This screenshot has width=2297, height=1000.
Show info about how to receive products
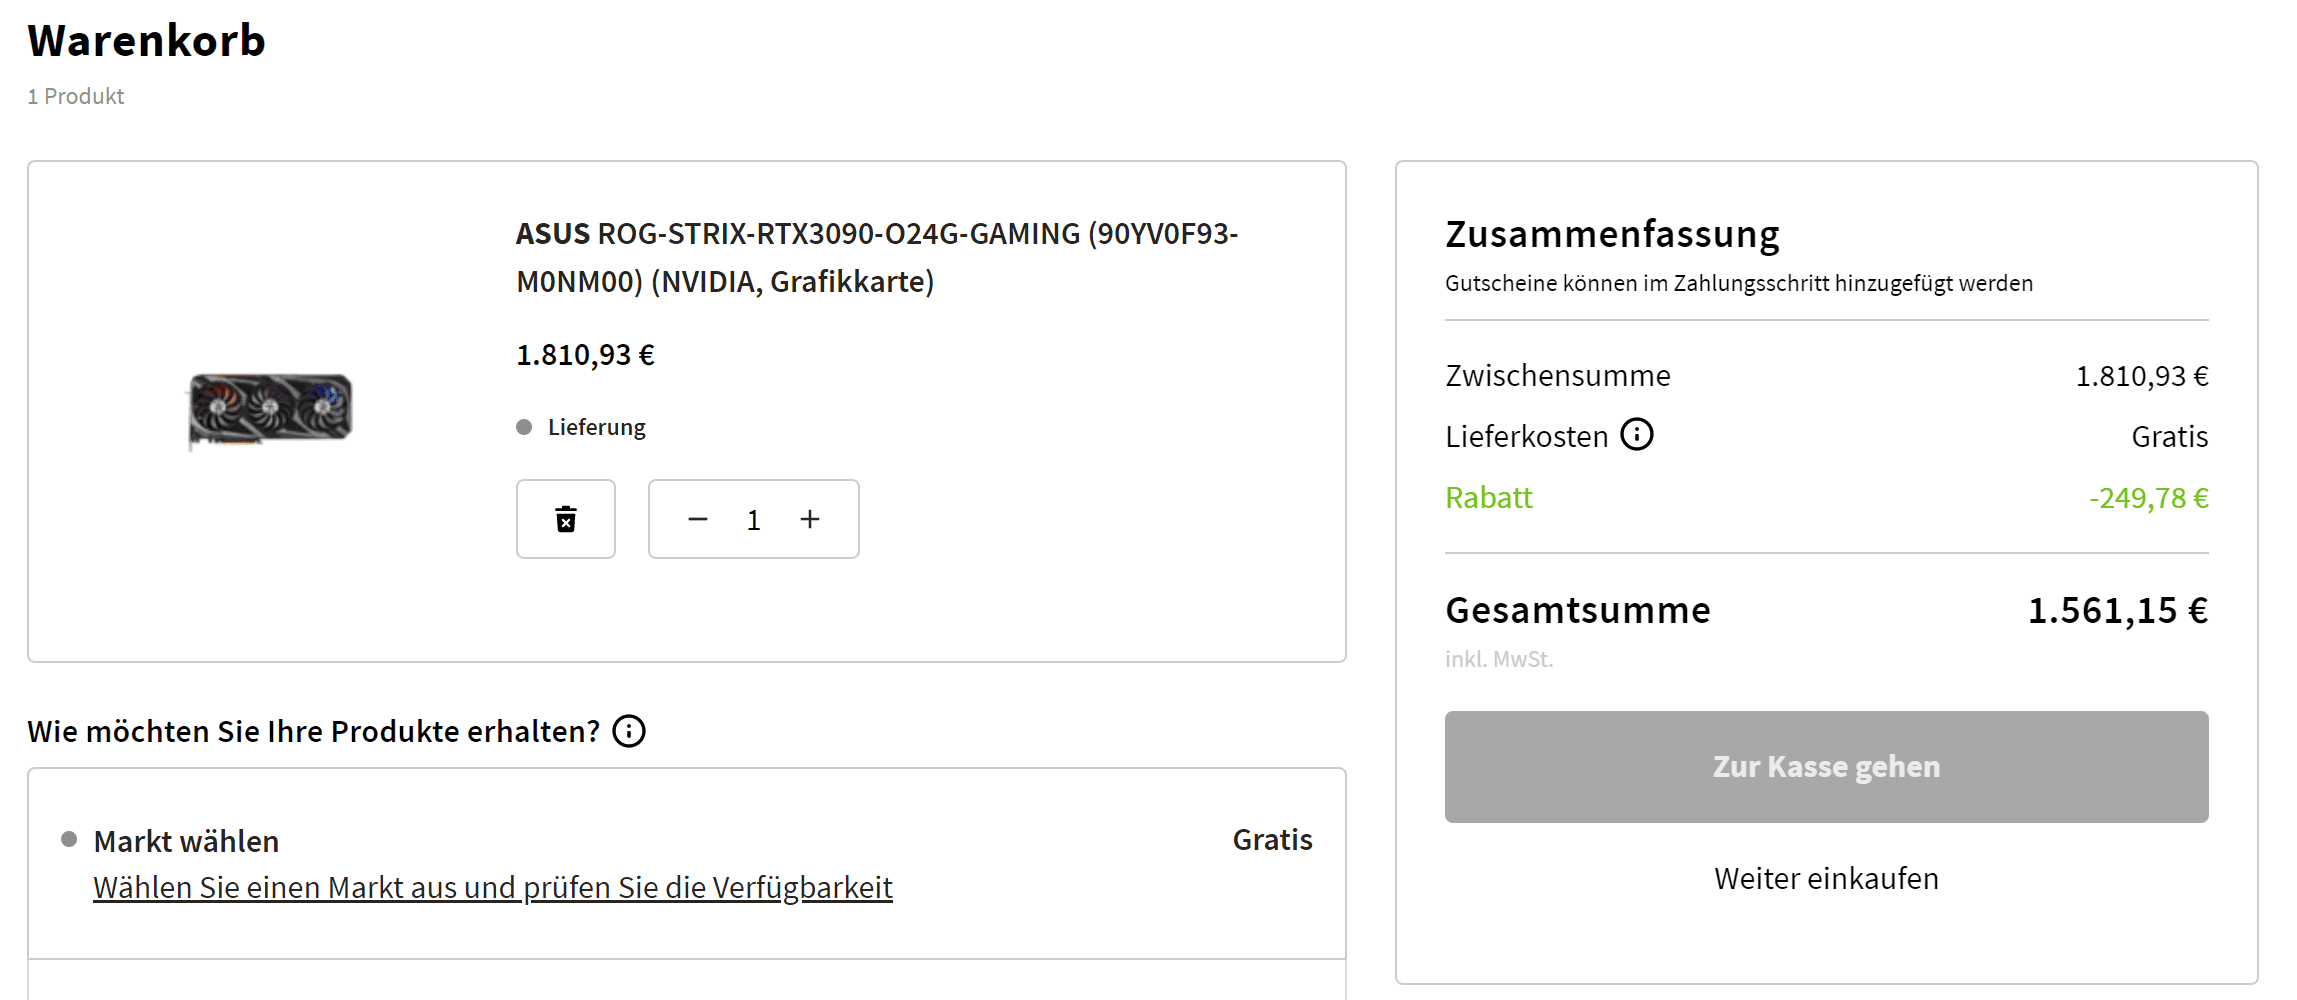(629, 731)
